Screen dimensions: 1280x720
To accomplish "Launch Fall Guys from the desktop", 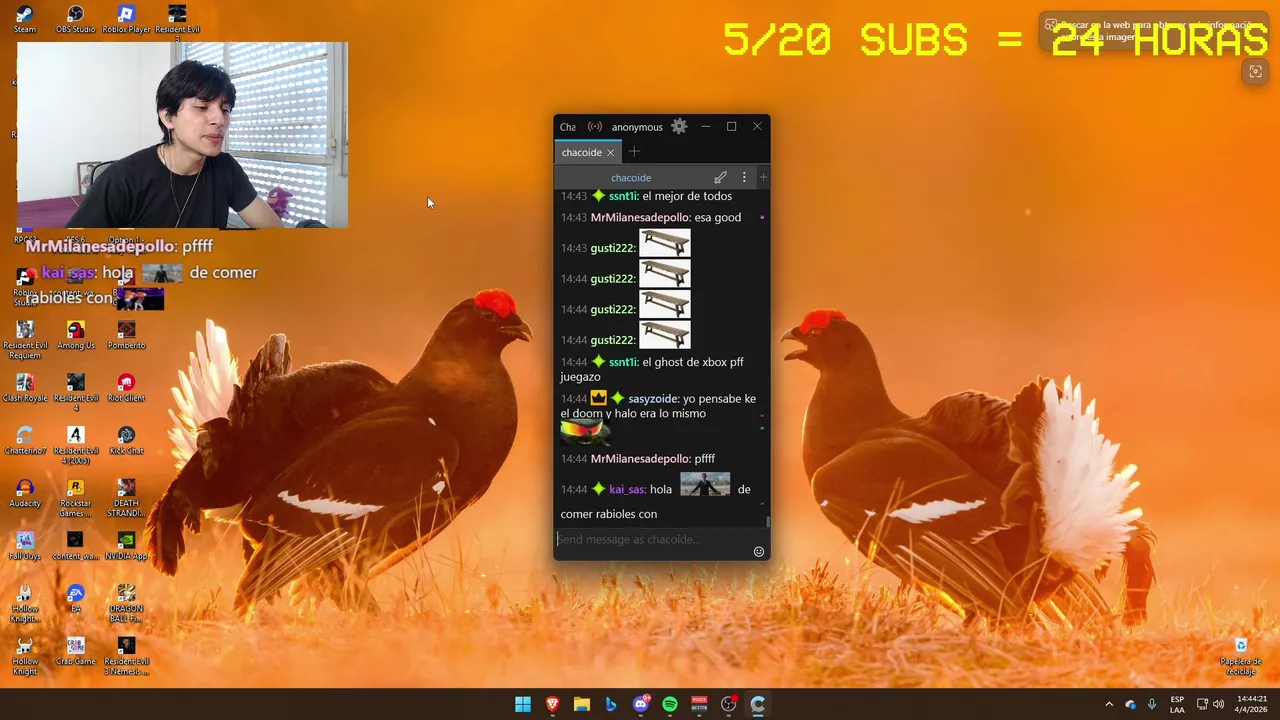I will coord(25,546).
